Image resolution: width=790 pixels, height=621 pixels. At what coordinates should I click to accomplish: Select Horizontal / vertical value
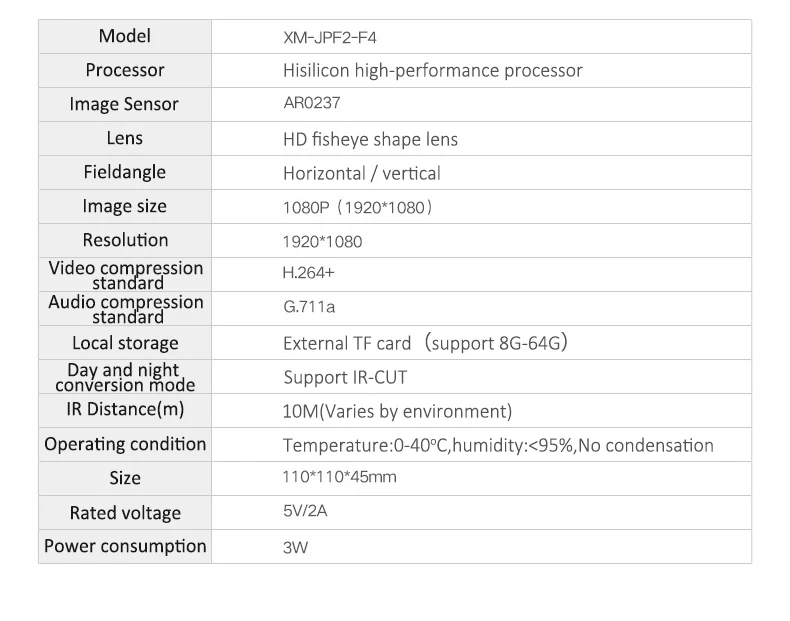[362, 174]
